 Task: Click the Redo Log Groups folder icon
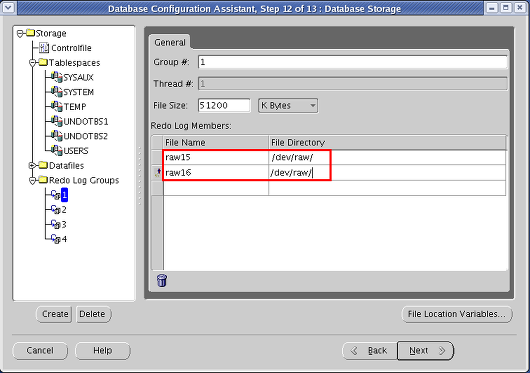(43, 179)
